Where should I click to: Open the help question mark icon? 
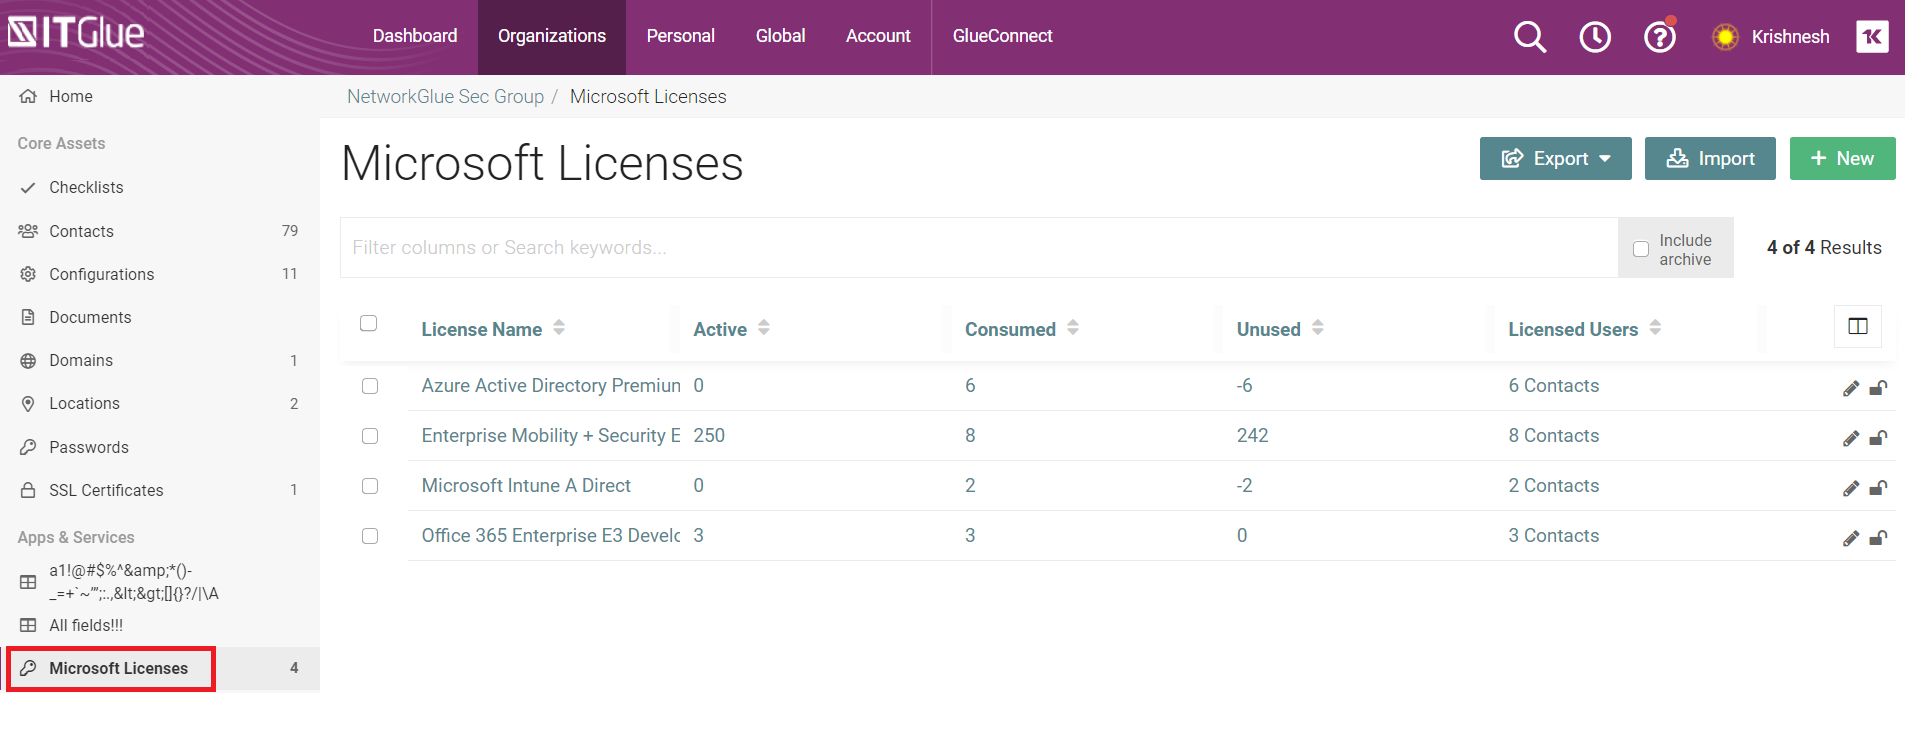1660,37
